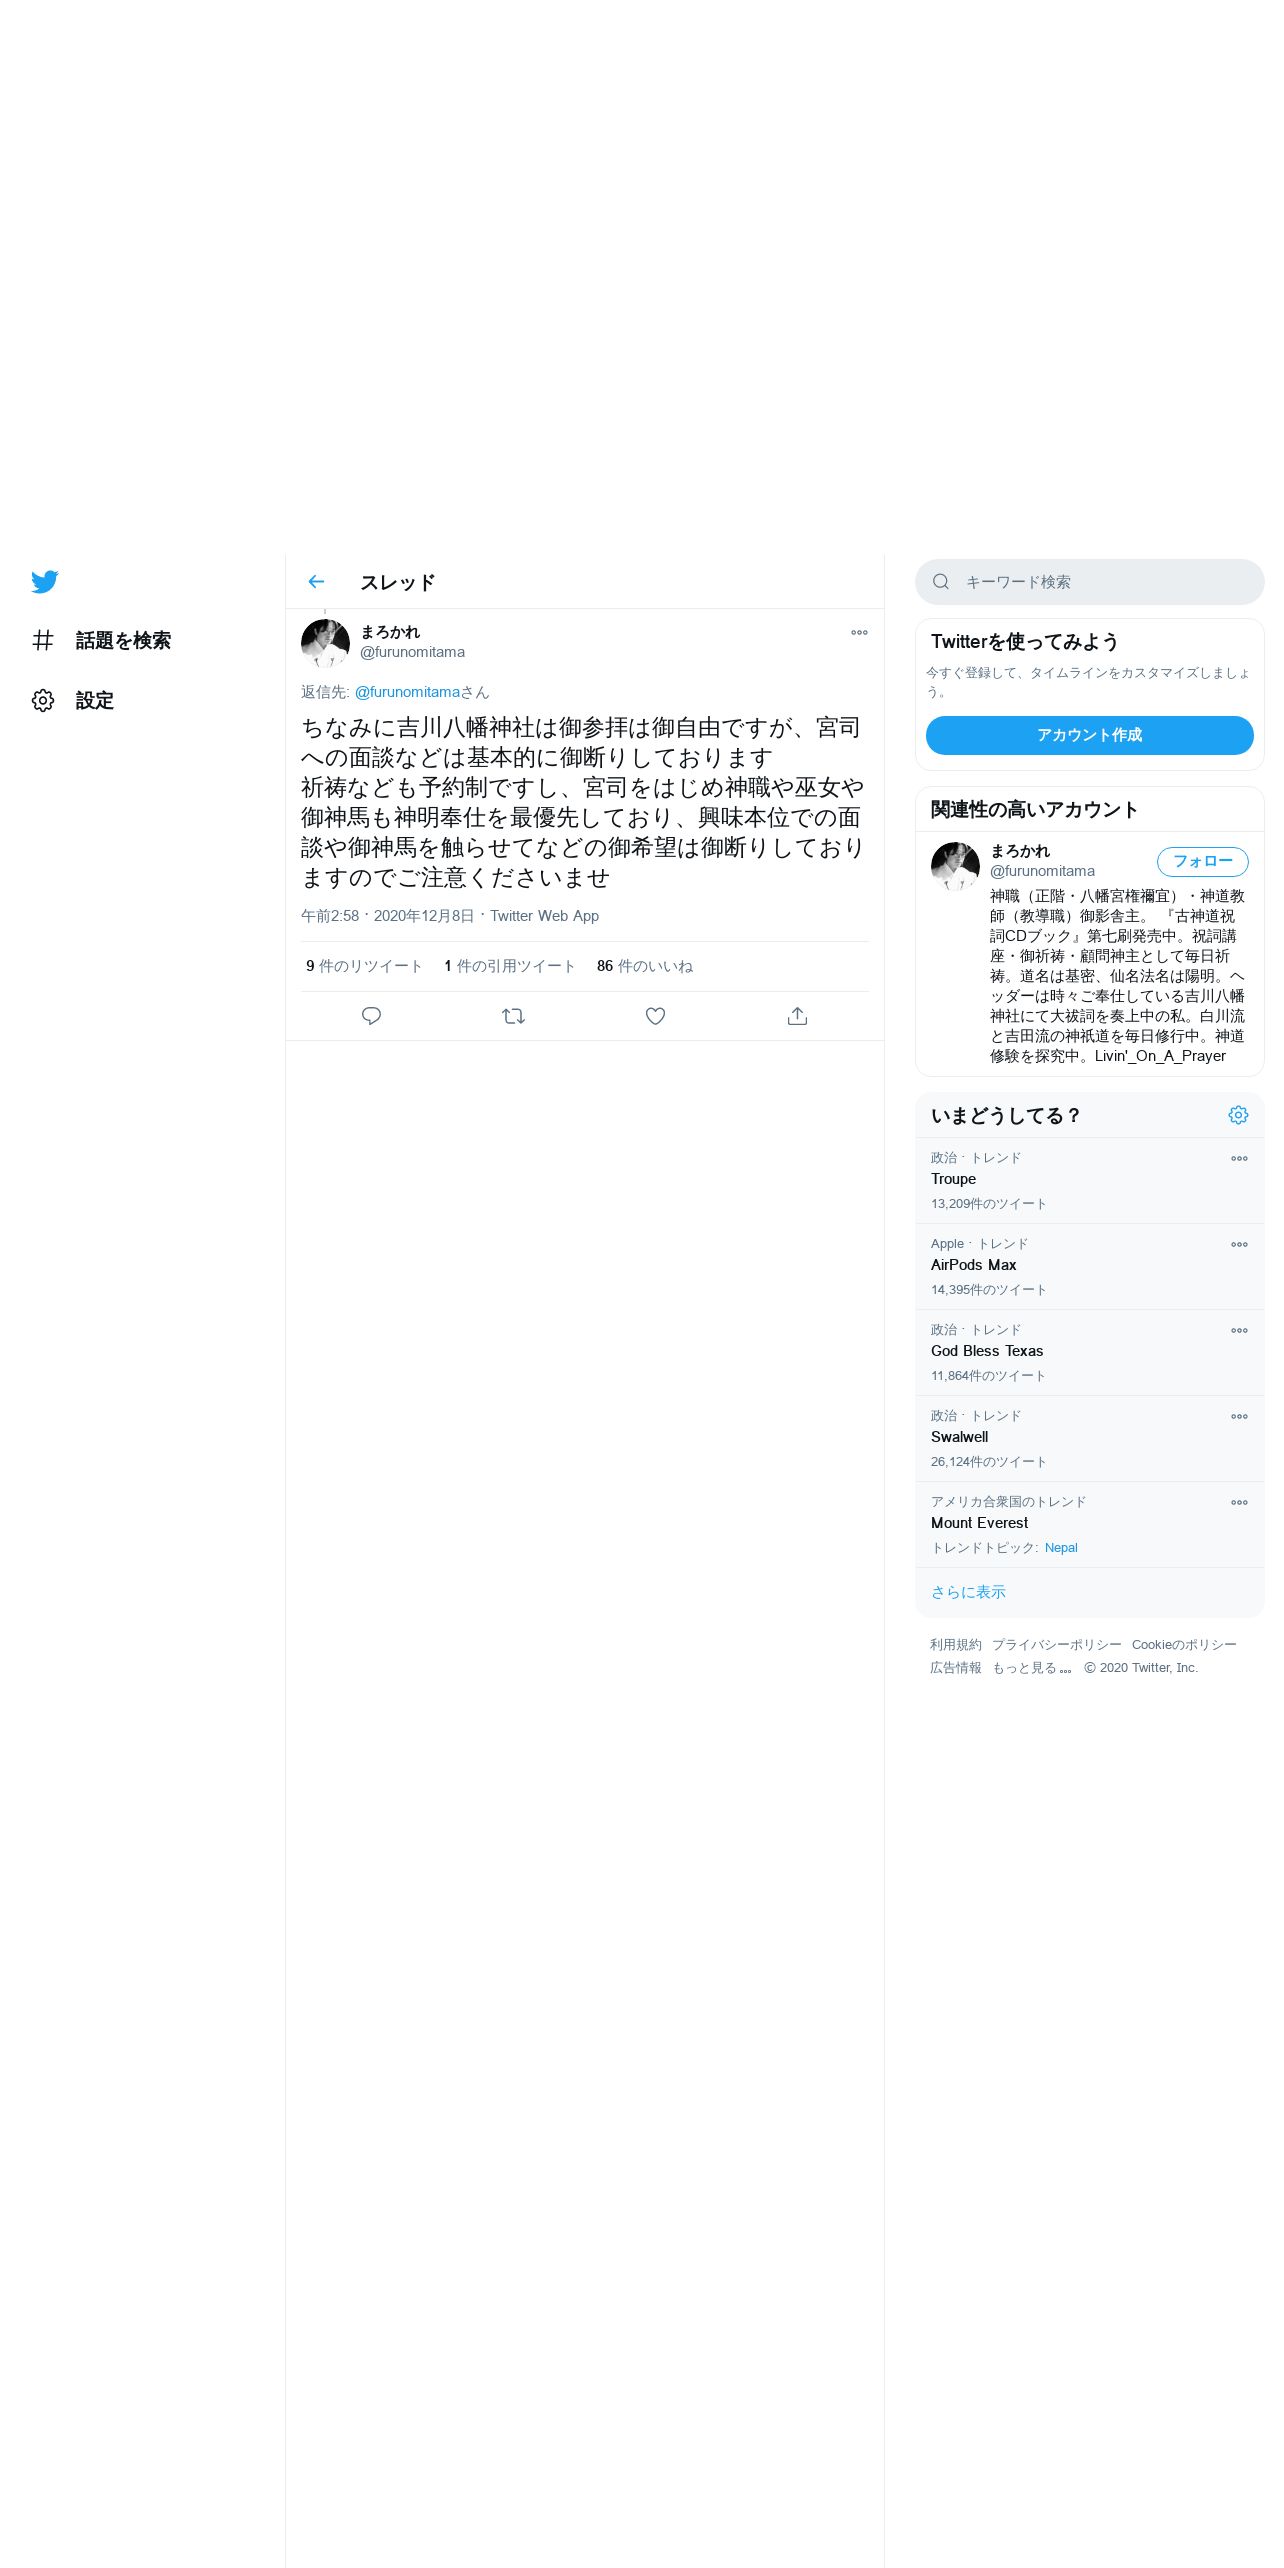Go back using the arrow icon

pos(316,582)
